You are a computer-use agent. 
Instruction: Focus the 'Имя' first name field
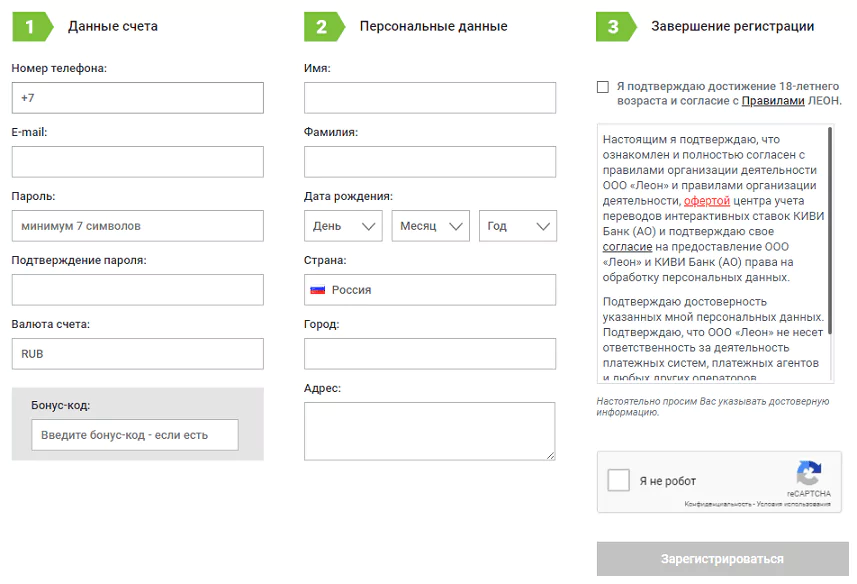tap(430, 98)
